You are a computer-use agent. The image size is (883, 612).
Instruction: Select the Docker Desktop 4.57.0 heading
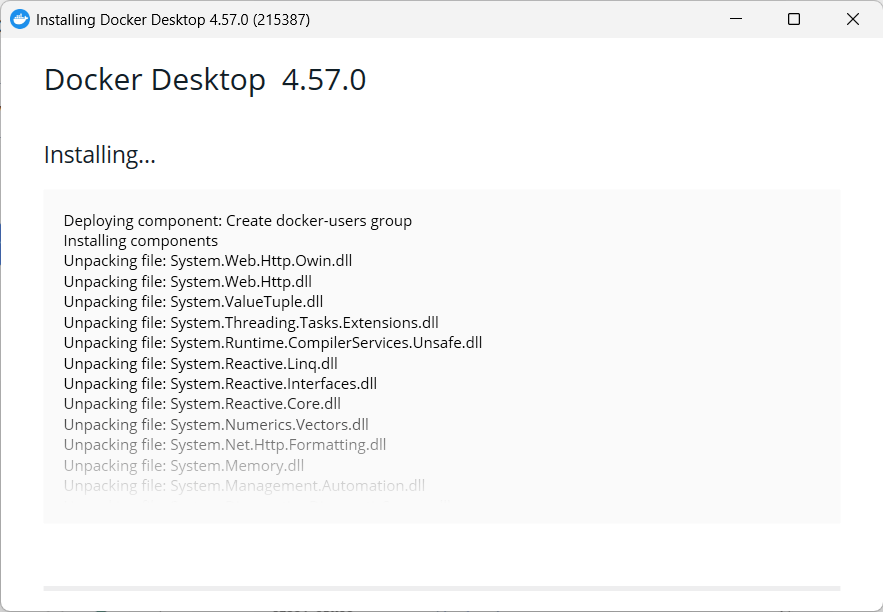(204, 79)
